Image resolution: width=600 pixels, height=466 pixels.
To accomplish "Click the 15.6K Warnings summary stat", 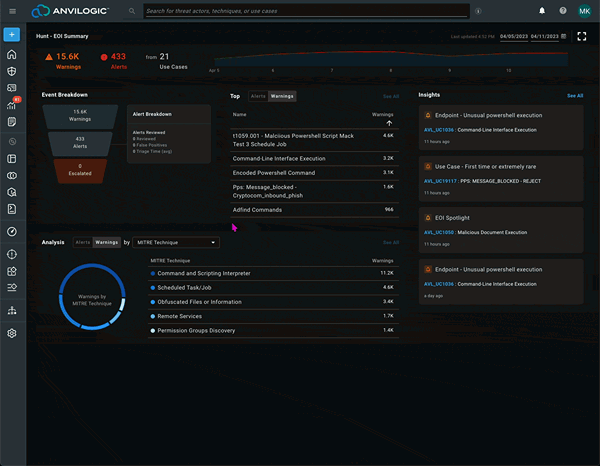I will pos(63,61).
